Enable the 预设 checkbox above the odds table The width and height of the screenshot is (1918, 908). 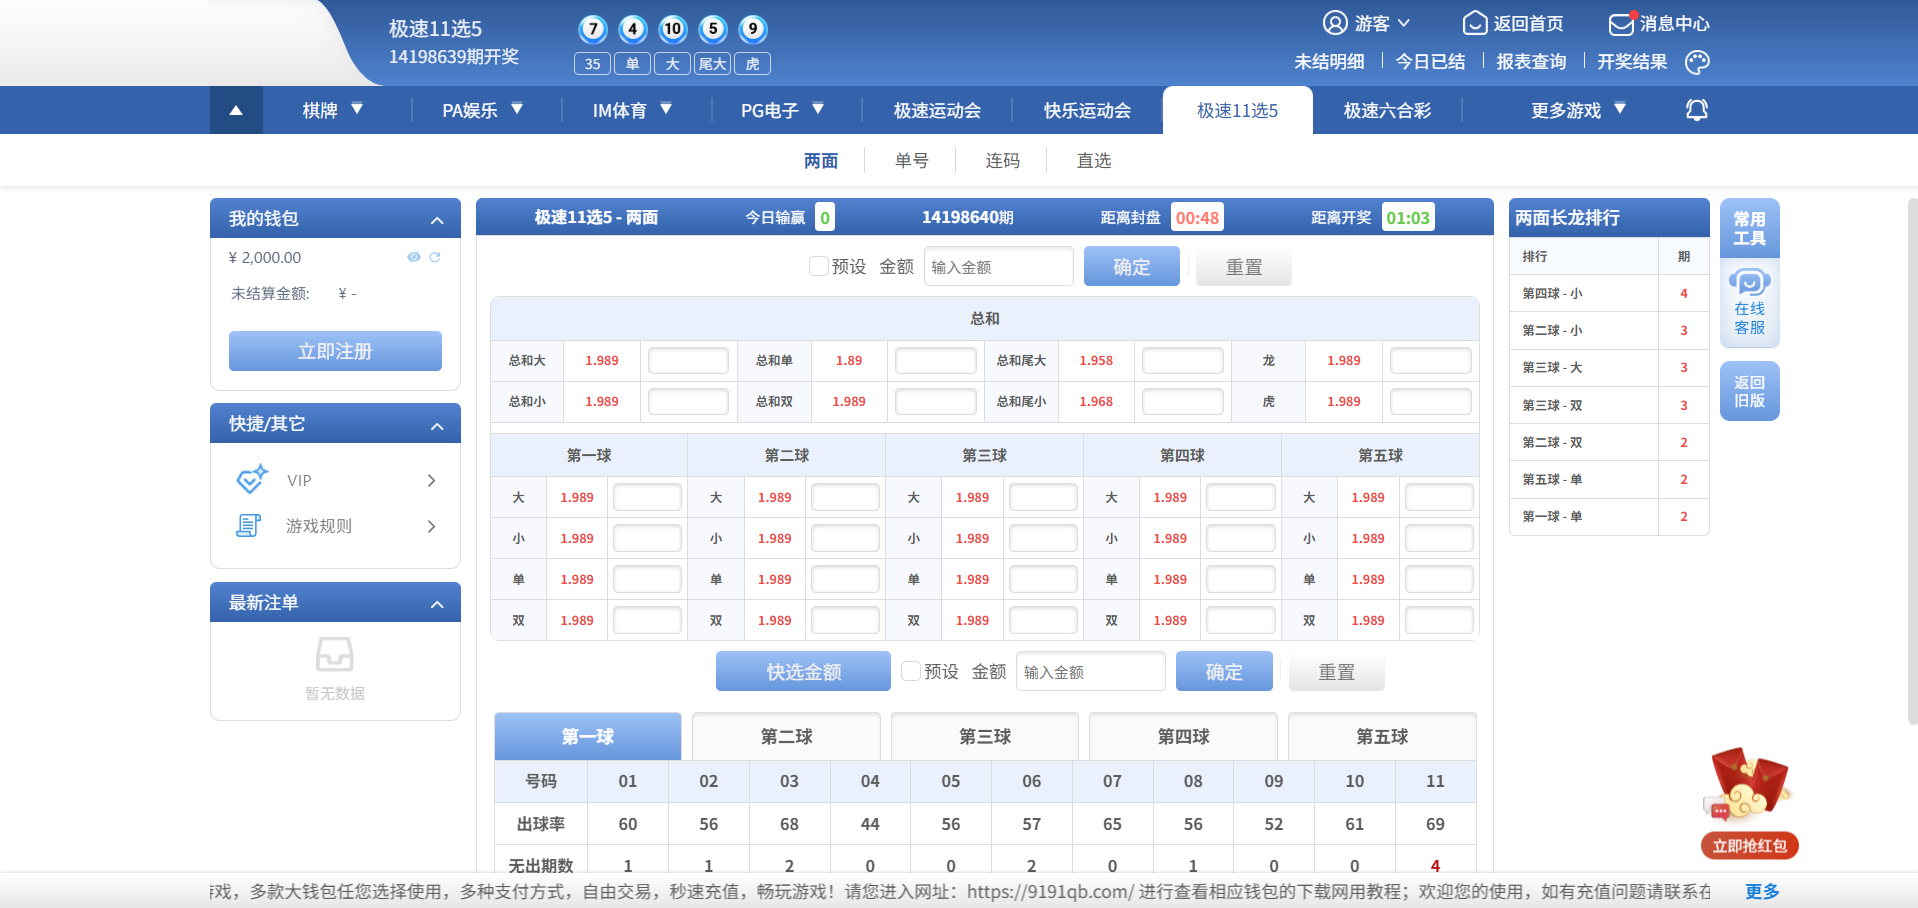818,266
